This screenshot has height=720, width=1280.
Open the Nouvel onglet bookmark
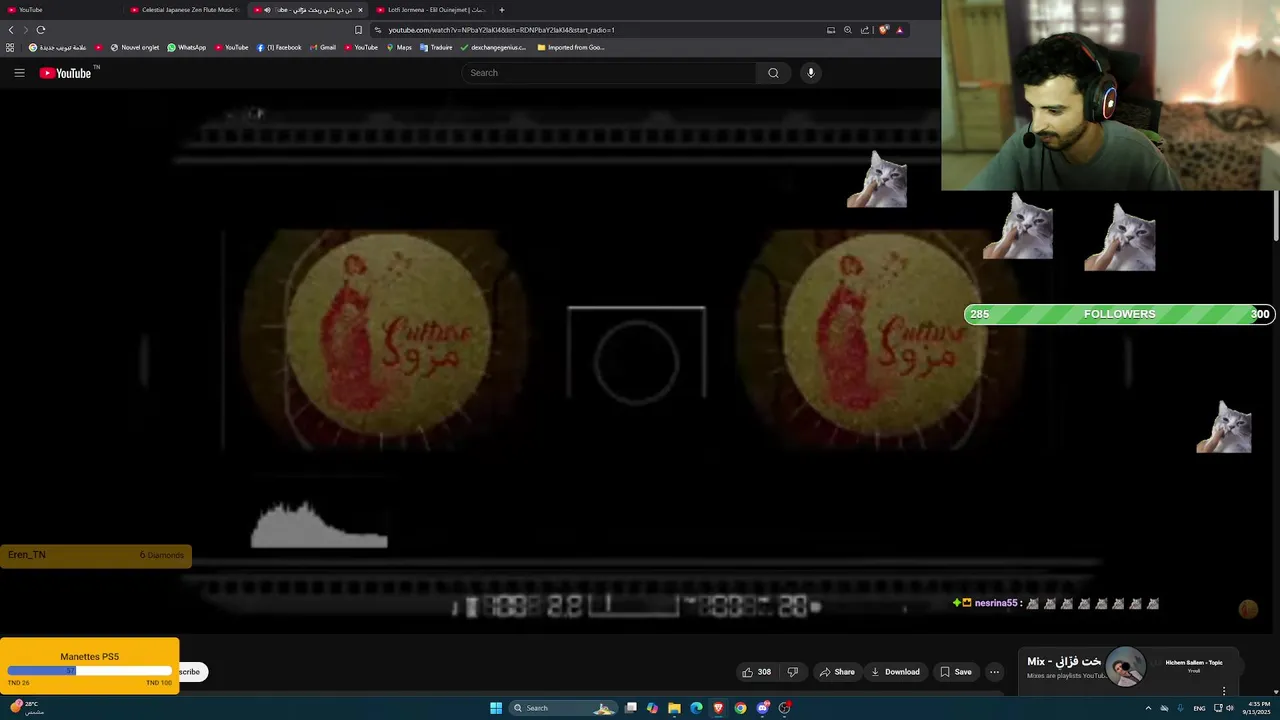(x=135, y=47)
